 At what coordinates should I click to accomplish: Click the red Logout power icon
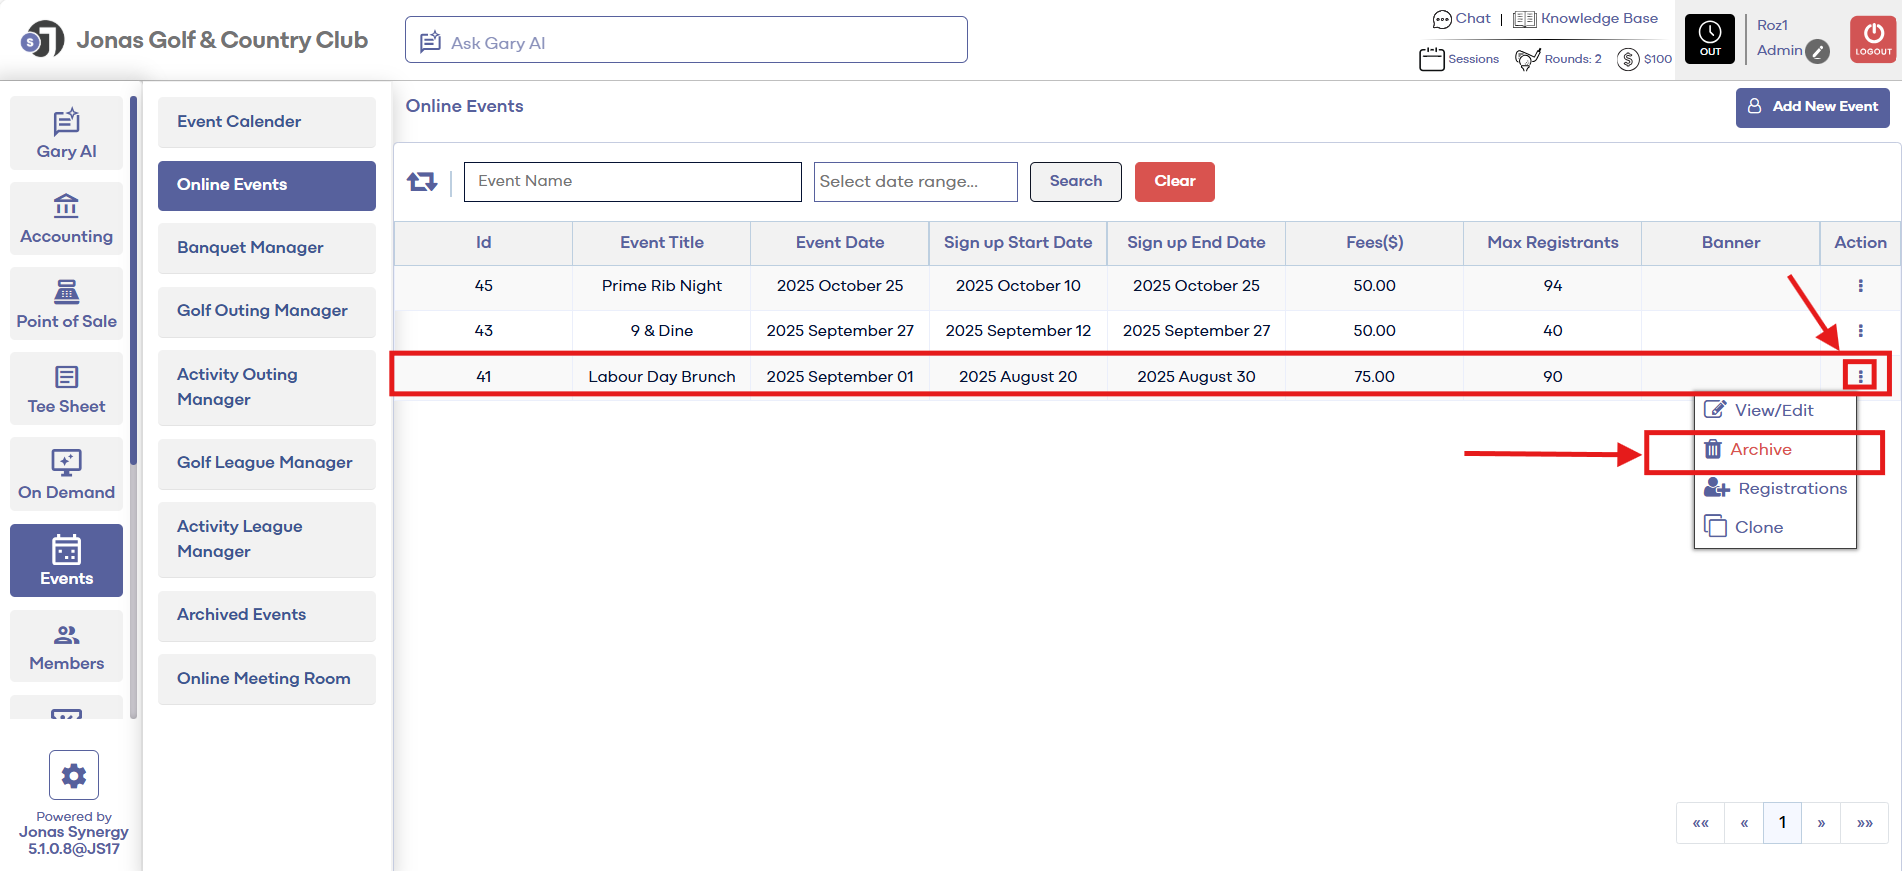pos(1873,39)
